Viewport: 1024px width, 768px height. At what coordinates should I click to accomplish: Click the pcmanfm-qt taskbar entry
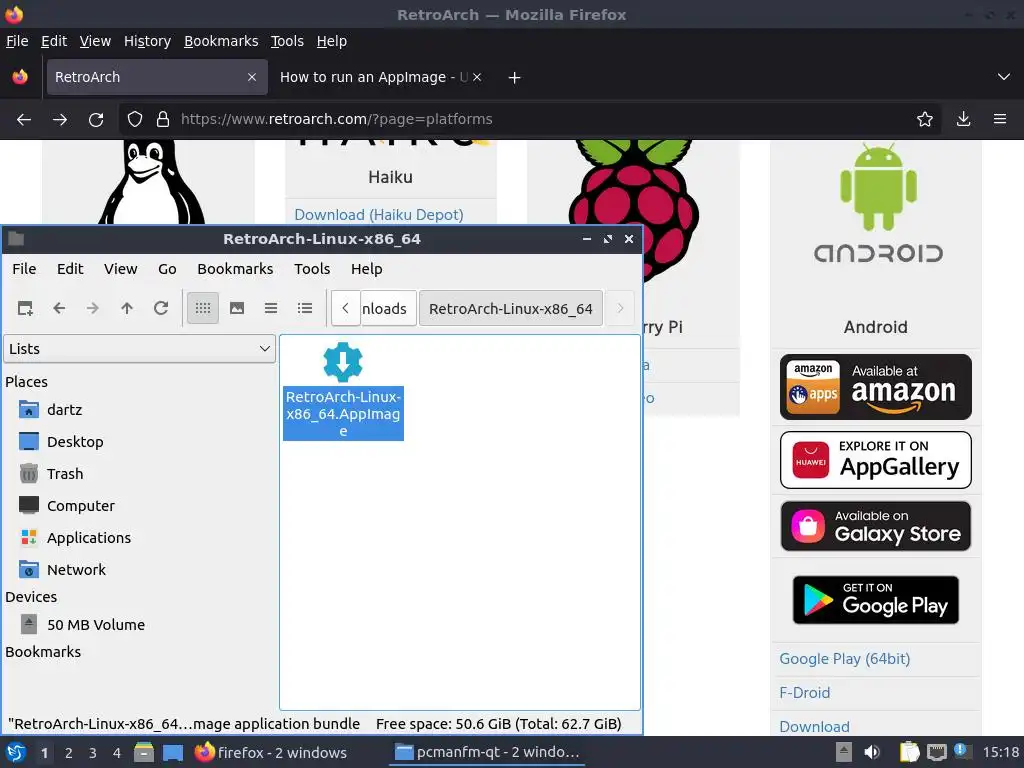(x=487, y=752)
